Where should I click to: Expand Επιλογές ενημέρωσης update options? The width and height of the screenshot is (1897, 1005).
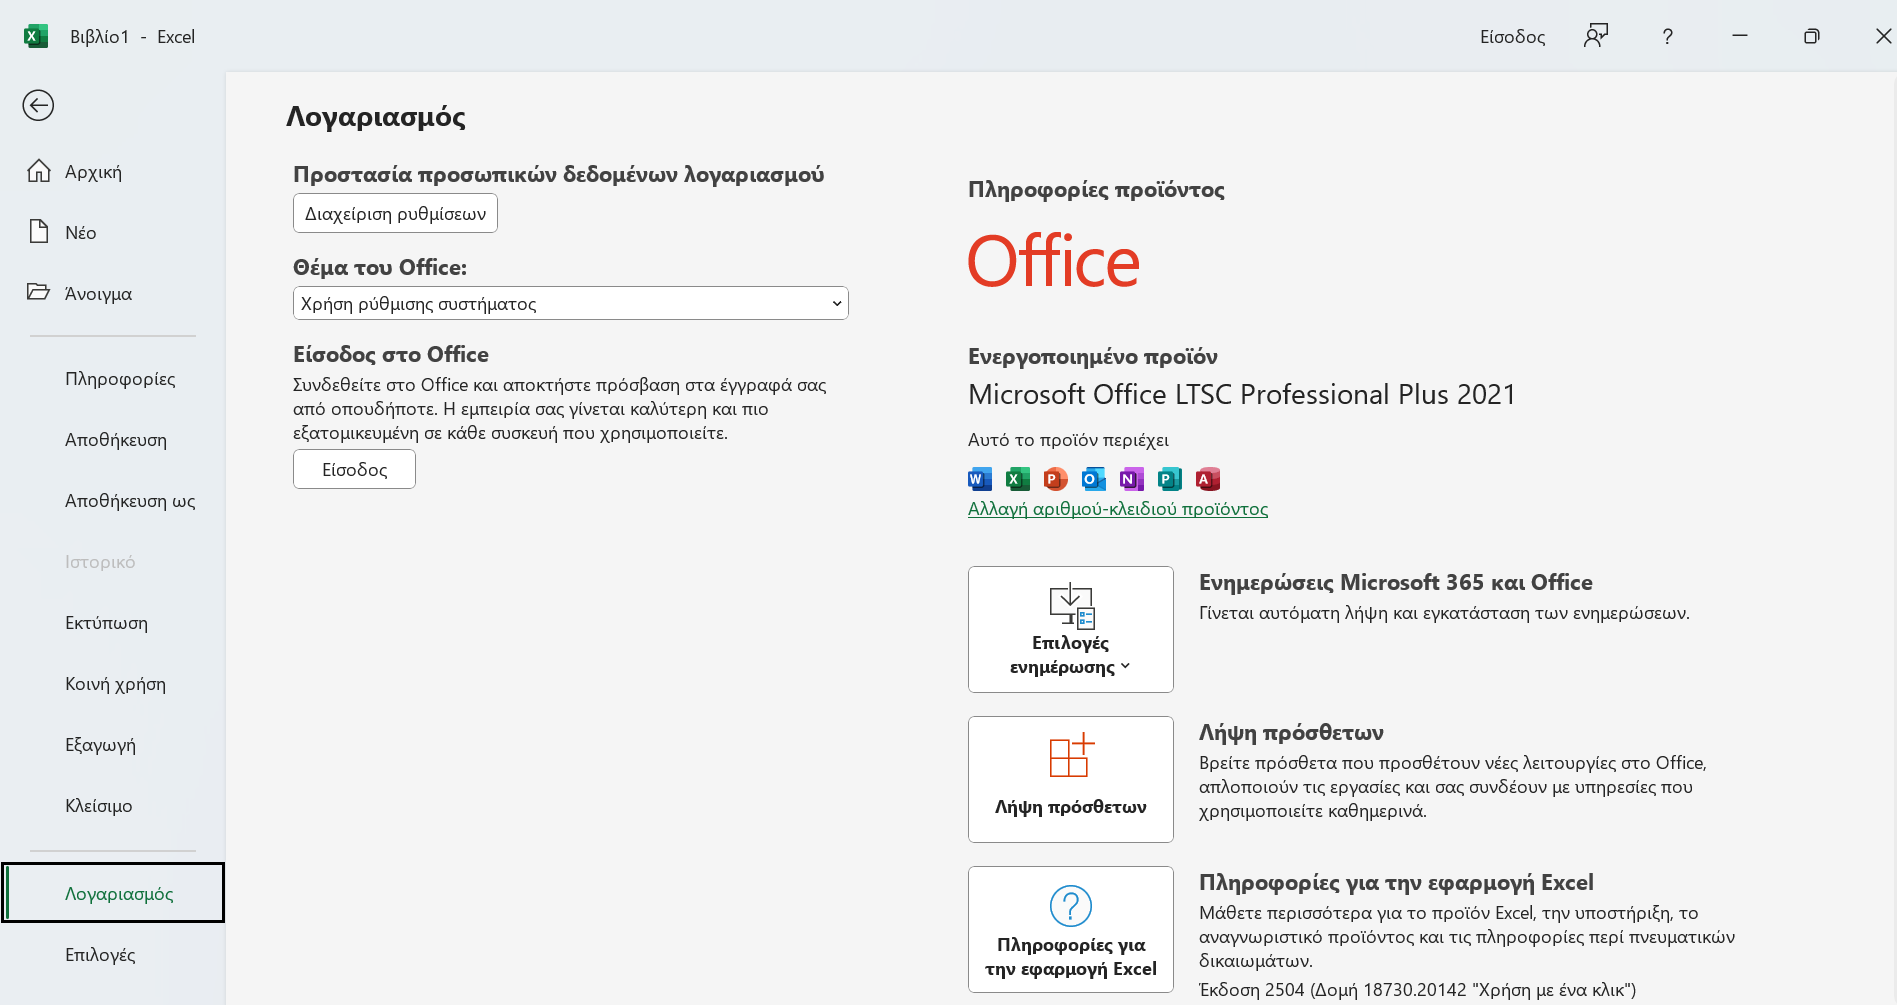1071,629
